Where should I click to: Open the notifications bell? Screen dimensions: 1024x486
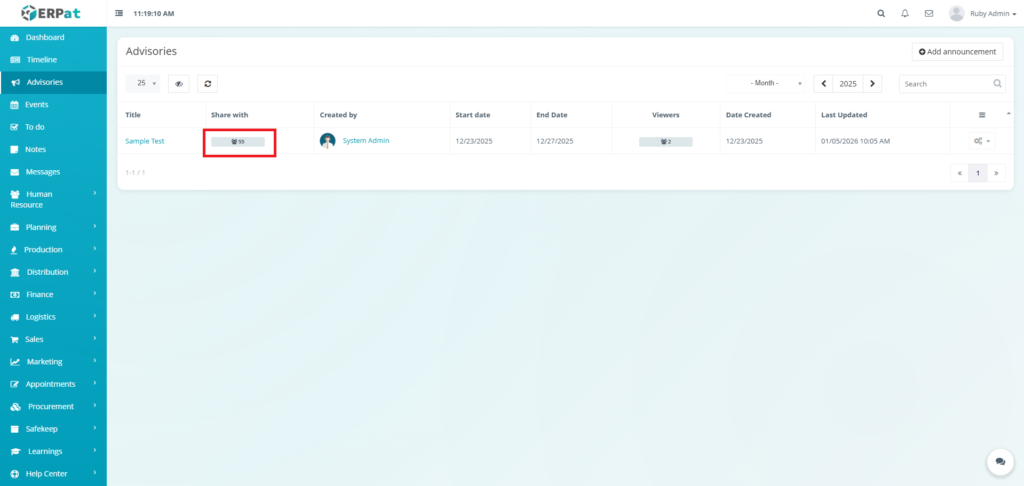(904, 13)
